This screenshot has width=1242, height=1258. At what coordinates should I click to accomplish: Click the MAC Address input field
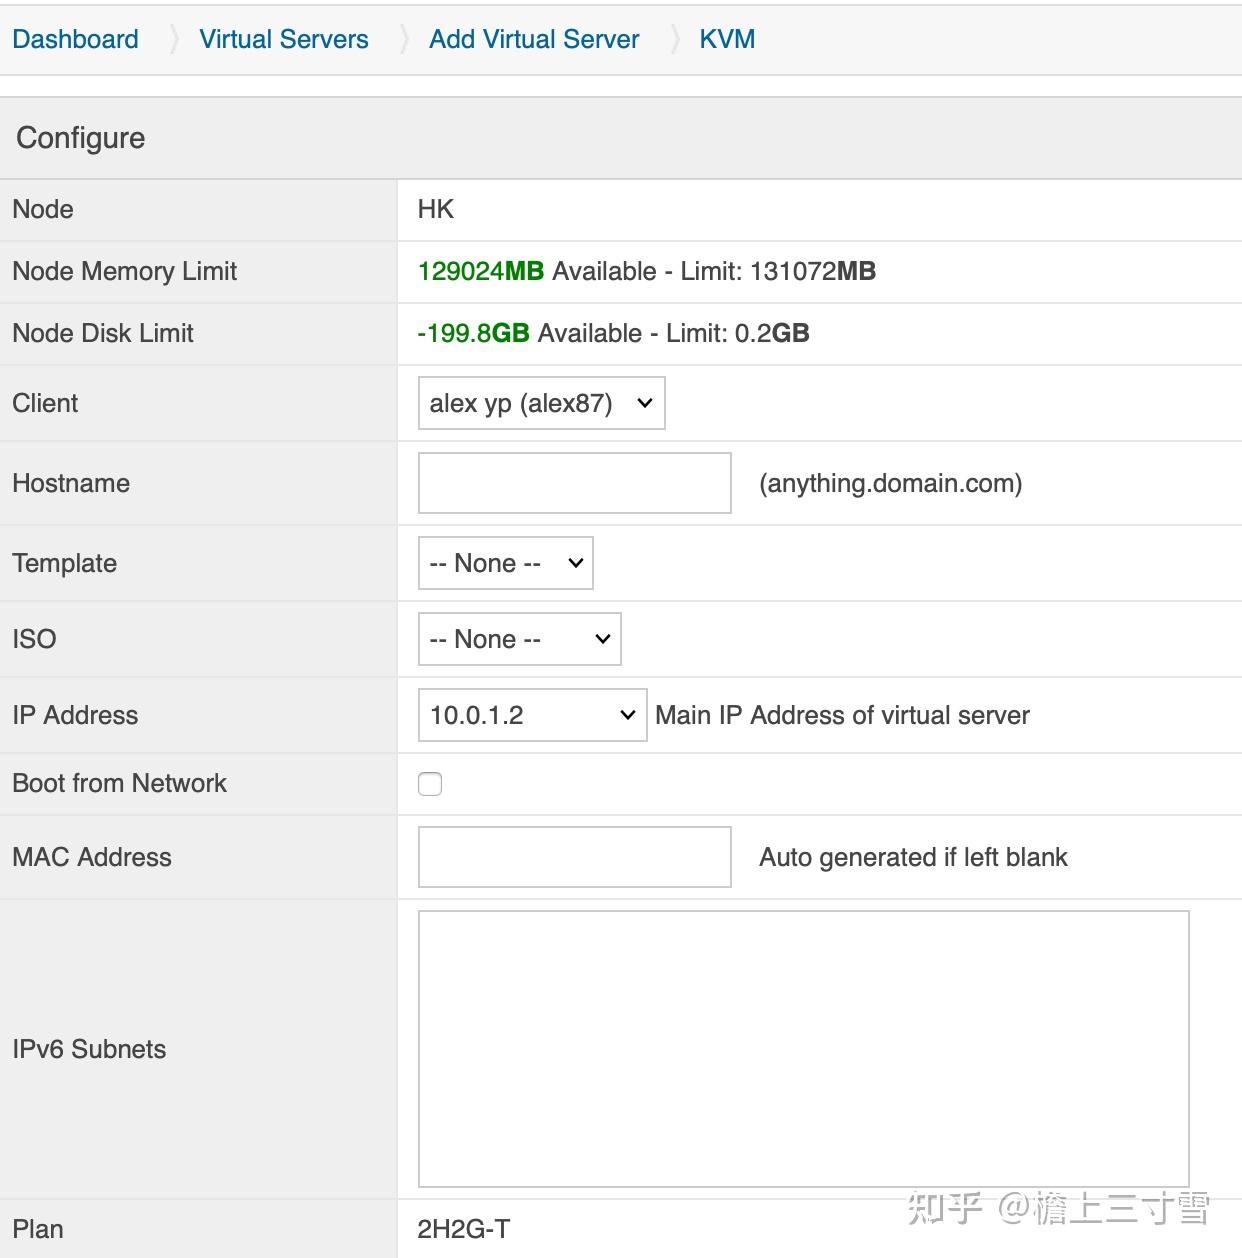[x=573, y=857]
